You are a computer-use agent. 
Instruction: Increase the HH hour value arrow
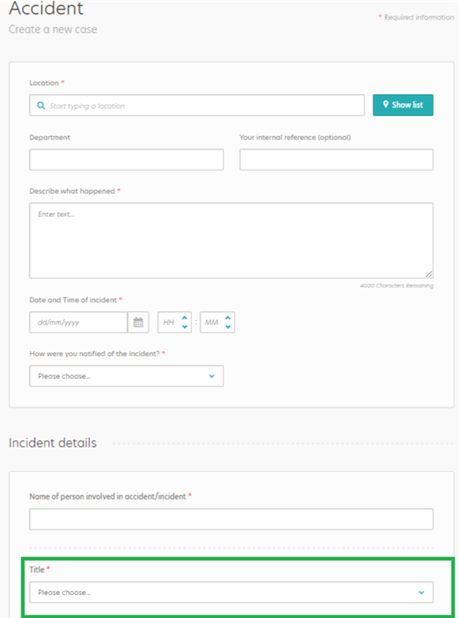(184, 318)
